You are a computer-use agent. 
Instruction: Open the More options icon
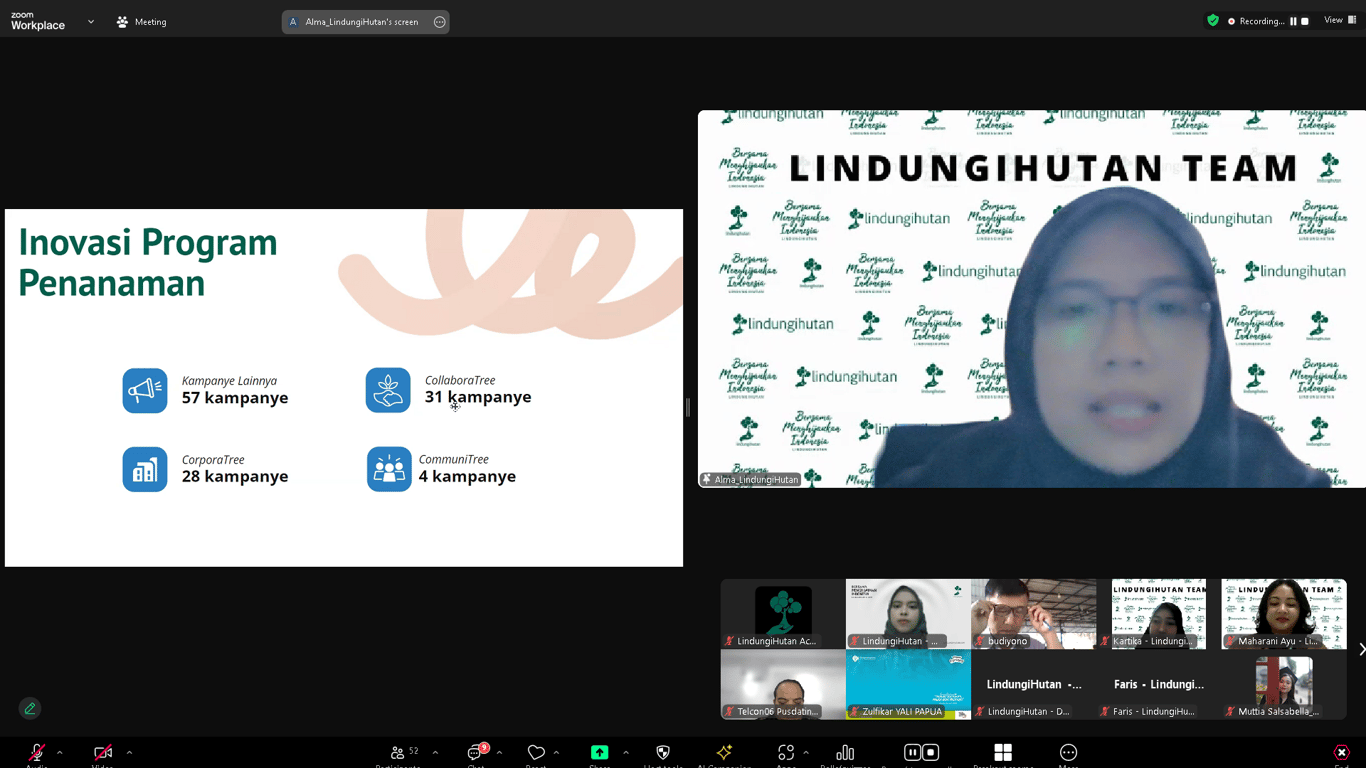tap(1068, 752)
